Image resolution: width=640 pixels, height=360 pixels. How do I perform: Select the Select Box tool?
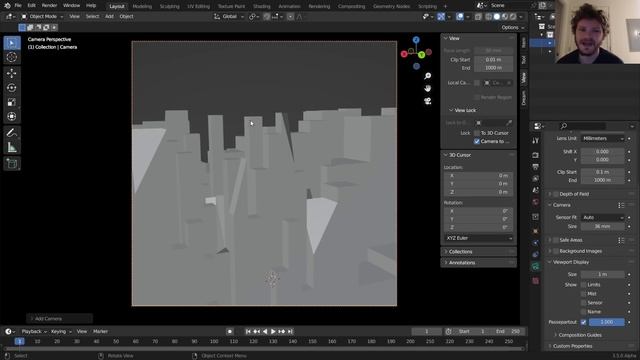click(12, 43)
